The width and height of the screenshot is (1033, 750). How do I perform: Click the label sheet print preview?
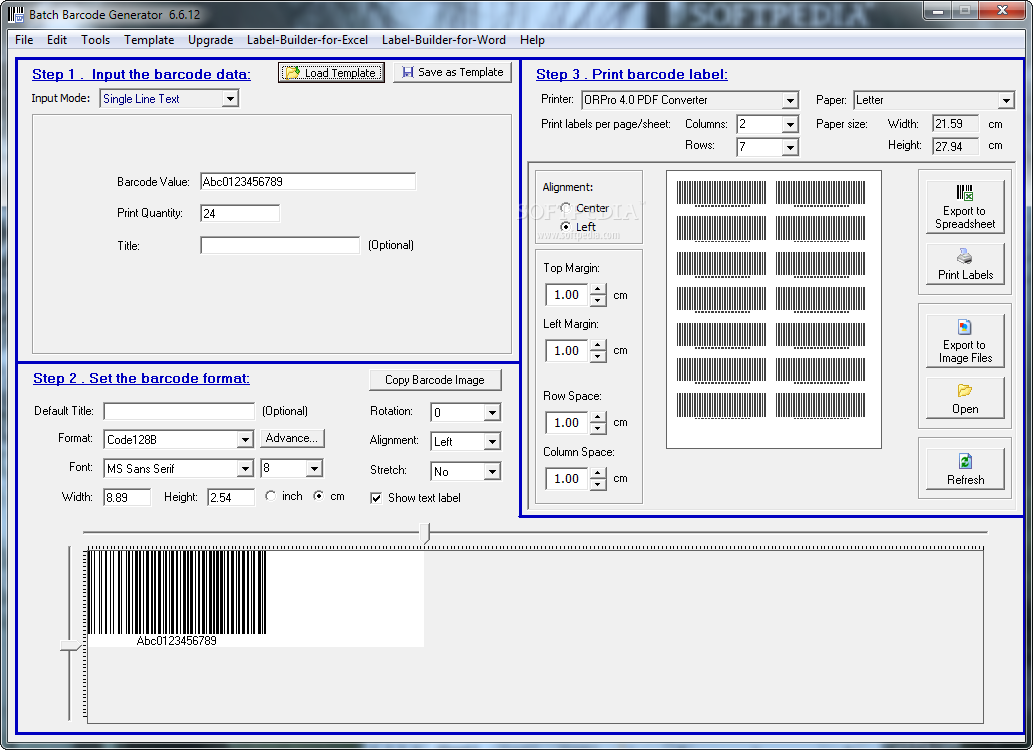(x=773, y=310)
